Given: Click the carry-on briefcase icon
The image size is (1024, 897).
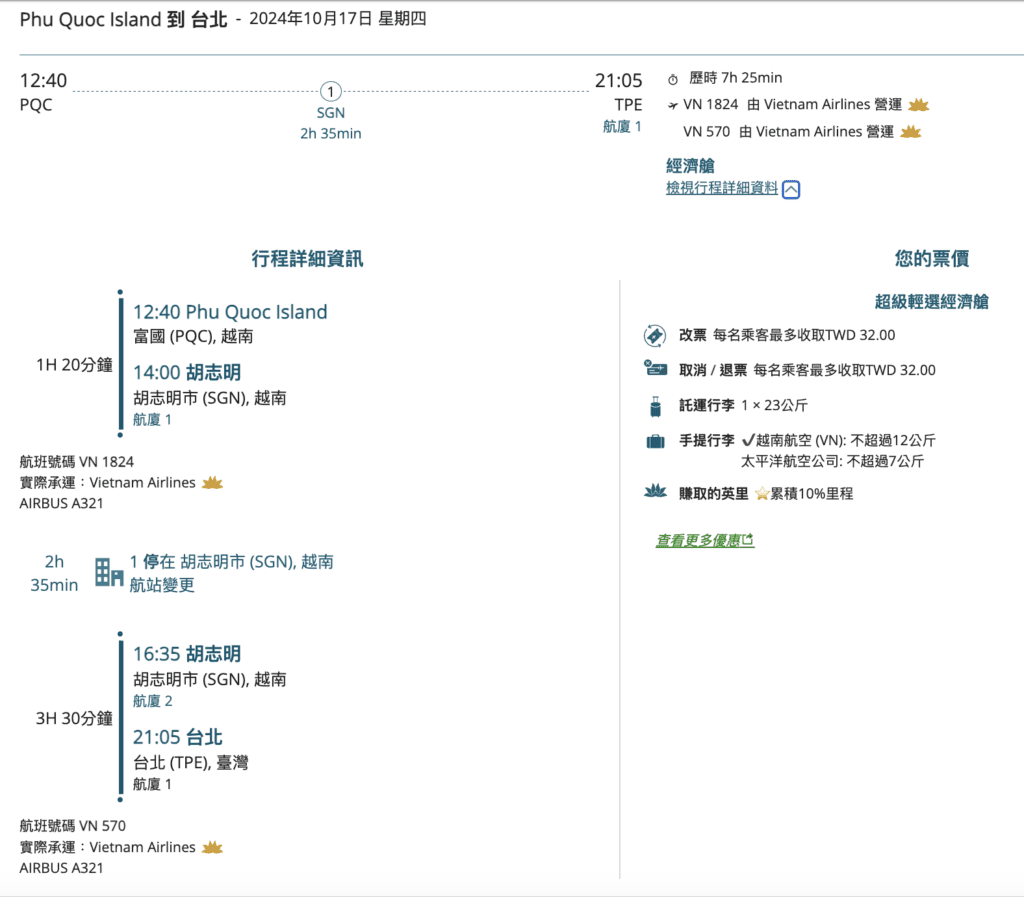Looking at the screenshot, I should click(655, 441).
